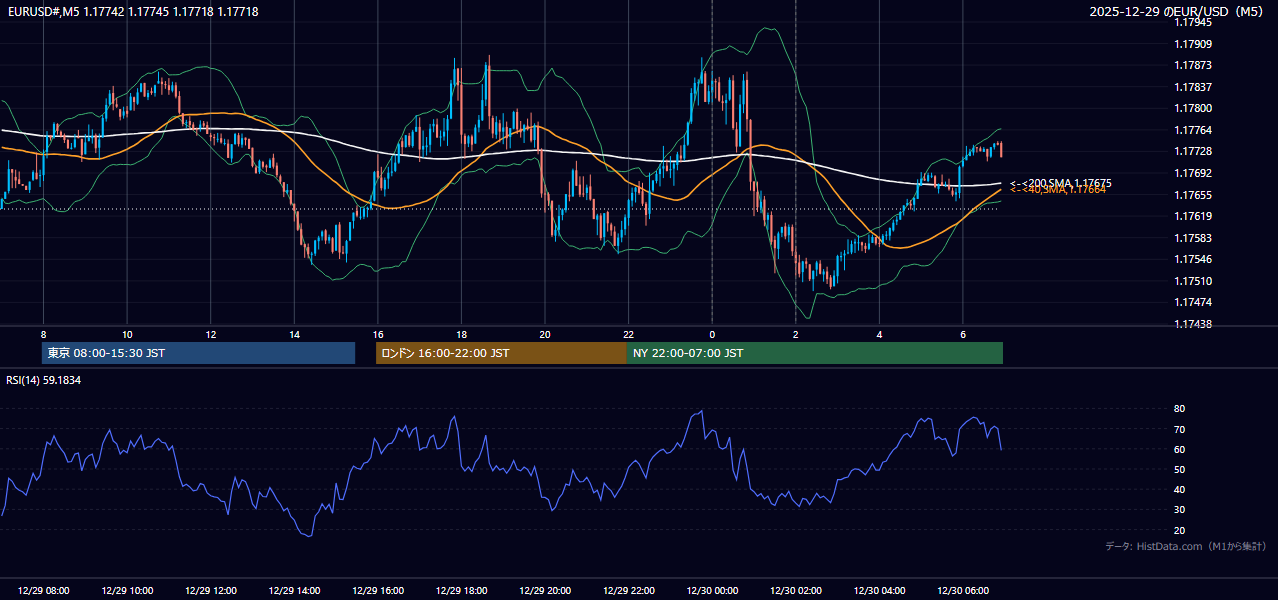Click price level 1.17438 on the axis
Viewport: 1278px width, 600px height.
coord(1193,324)
